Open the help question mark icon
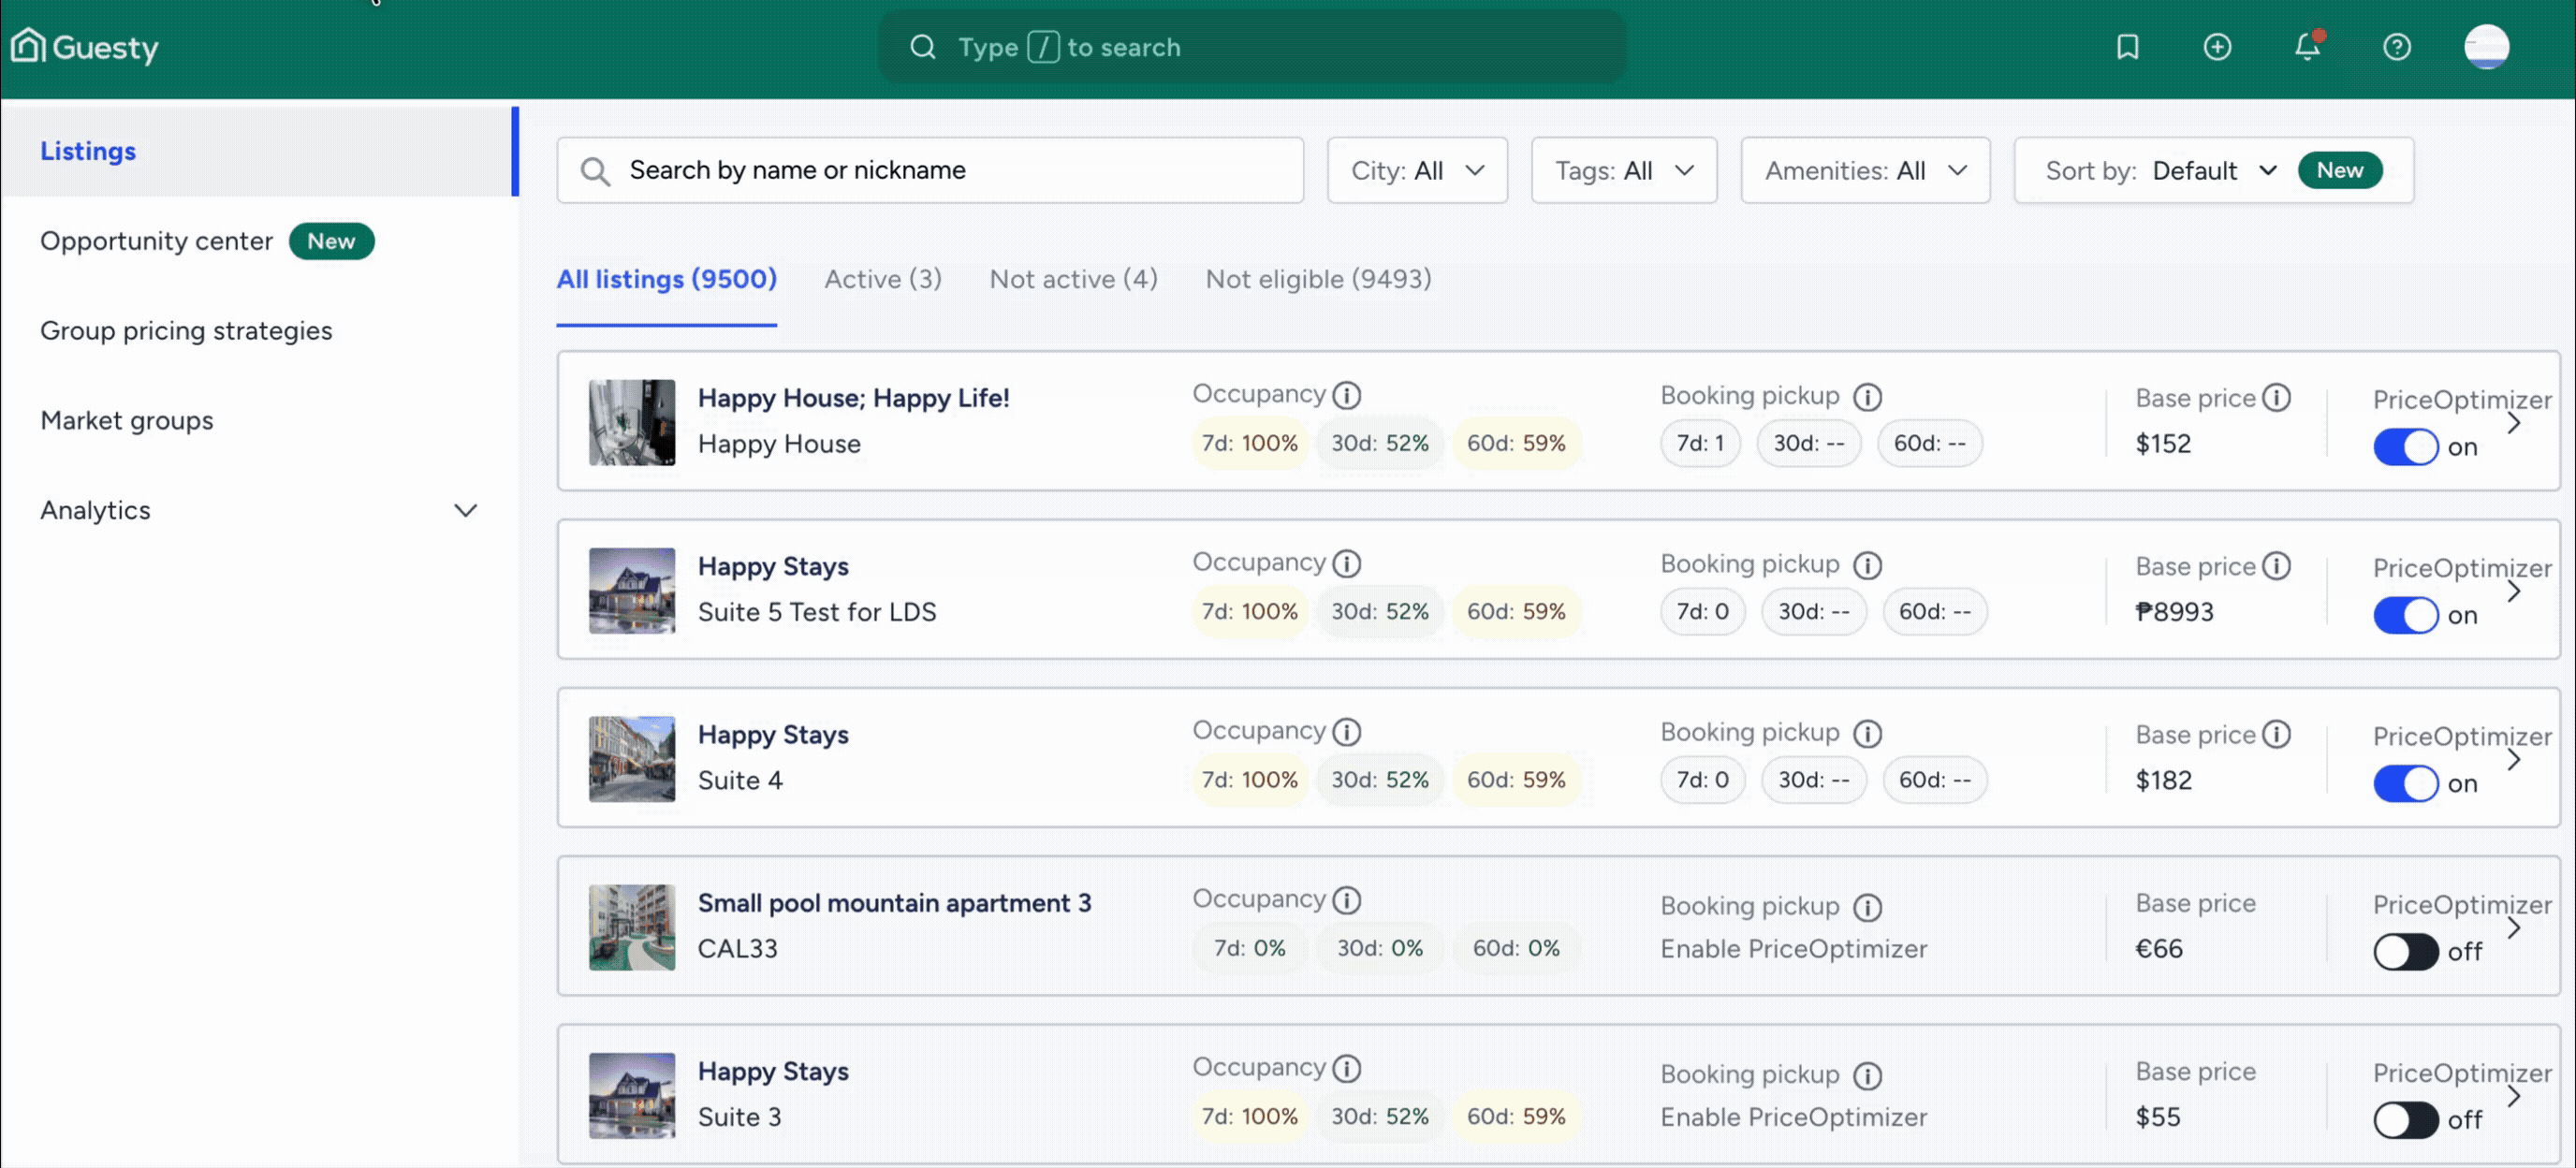 point(2396,47)
